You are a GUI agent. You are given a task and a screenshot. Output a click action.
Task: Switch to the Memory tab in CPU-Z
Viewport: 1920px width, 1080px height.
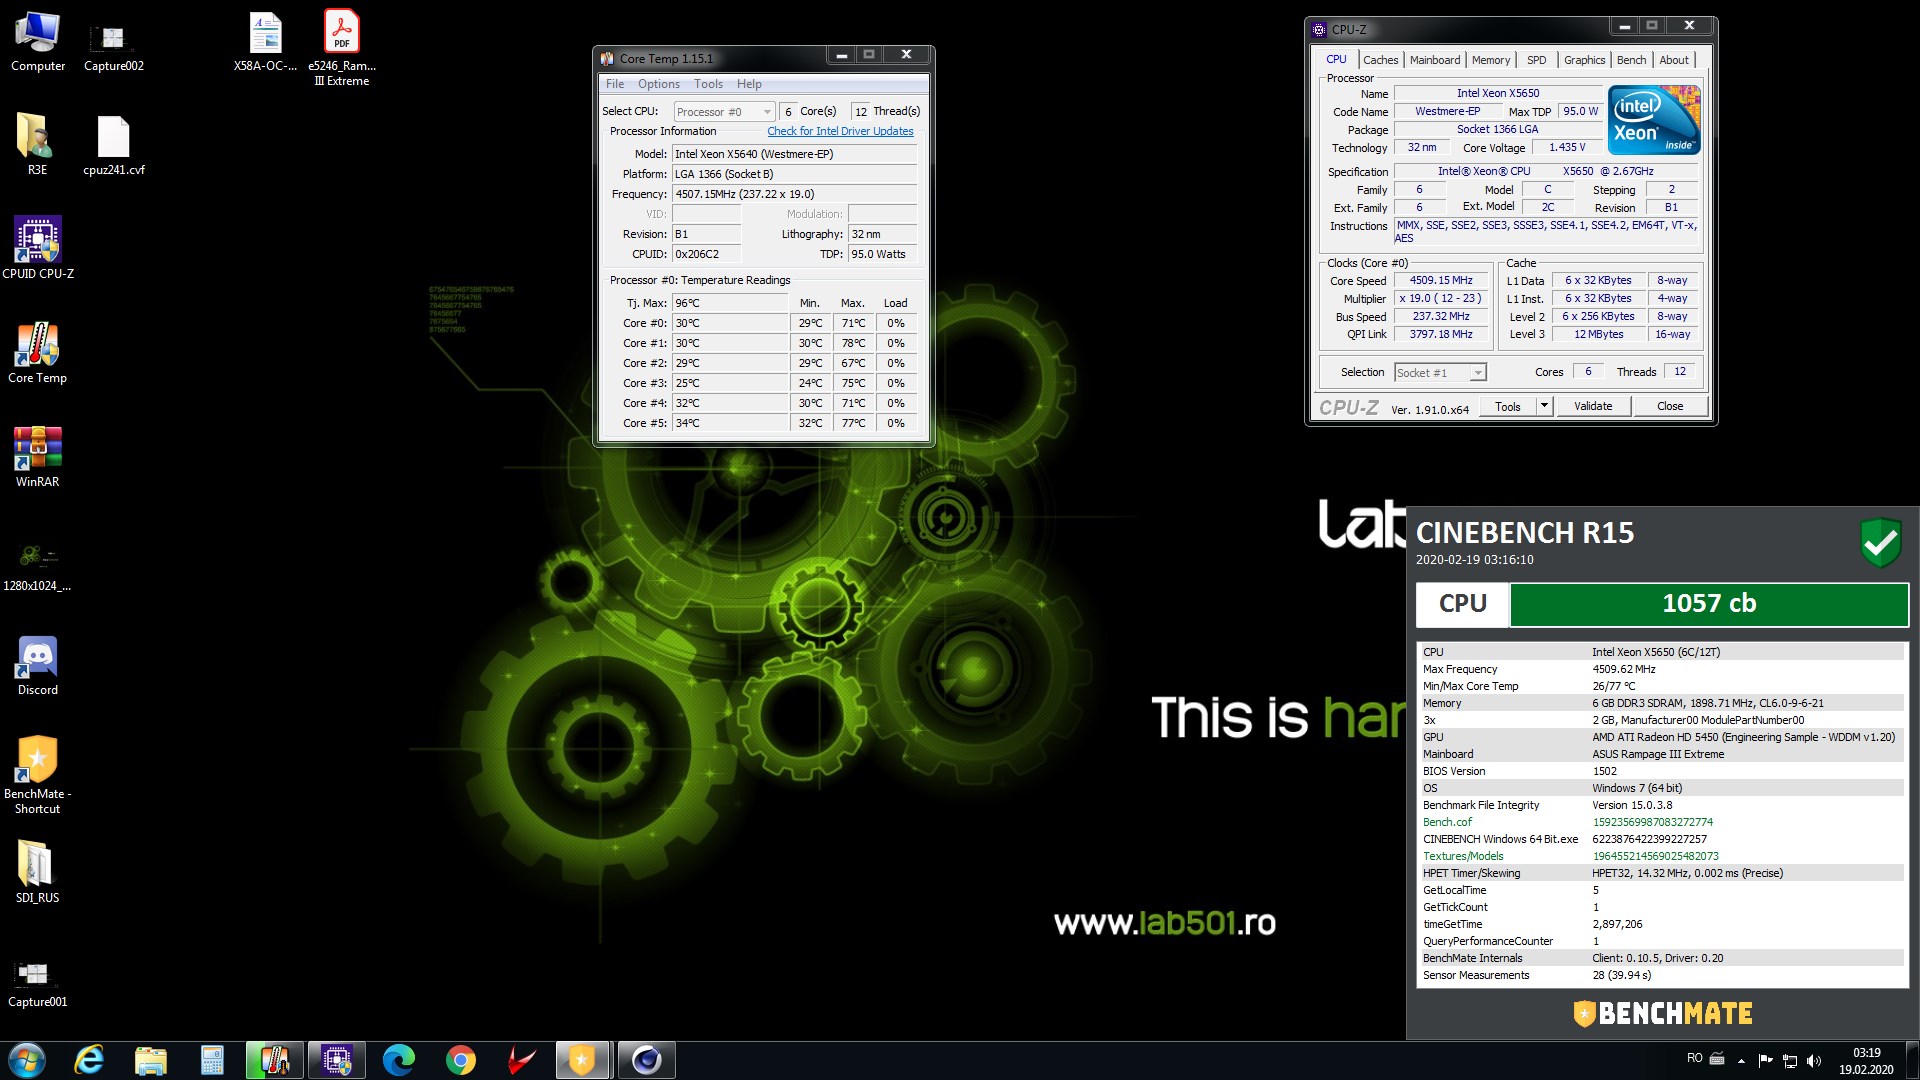(1491, 60)
